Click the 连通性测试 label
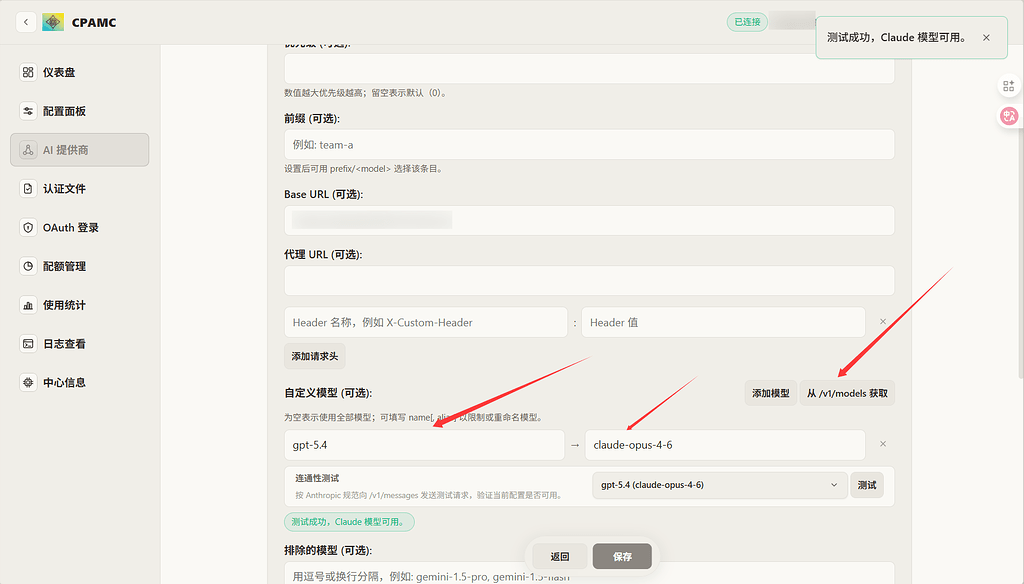This screenshot has height=584, width=1024. [317, 478]
